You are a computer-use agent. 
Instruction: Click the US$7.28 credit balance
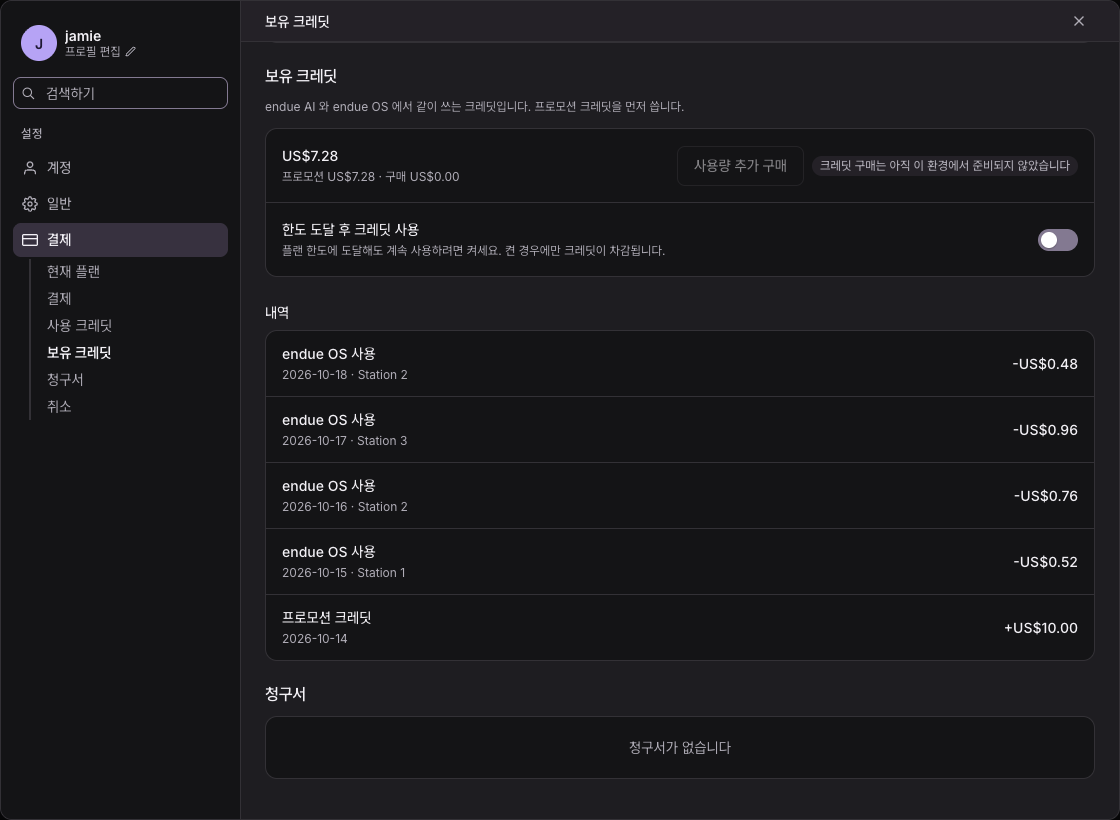coord(310,156)
